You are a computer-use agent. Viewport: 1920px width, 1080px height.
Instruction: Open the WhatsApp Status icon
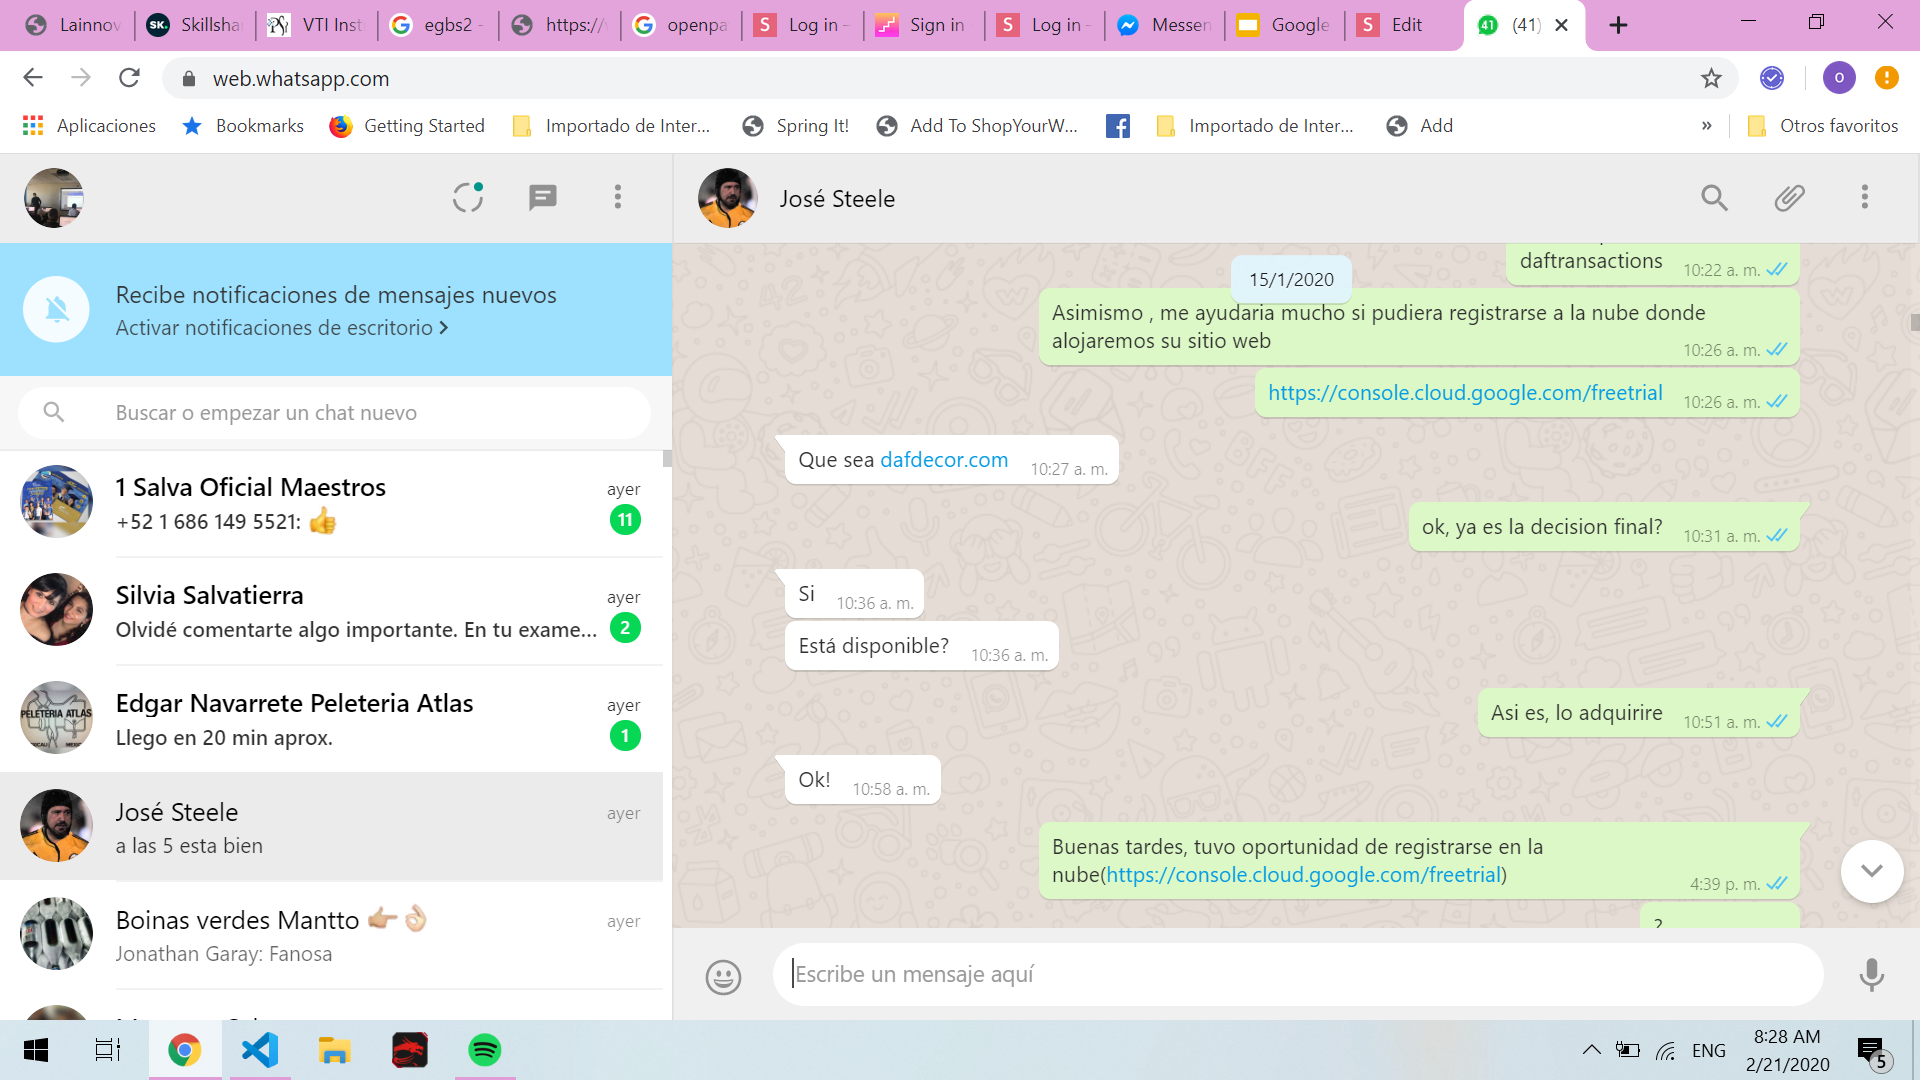coord(467,197)
